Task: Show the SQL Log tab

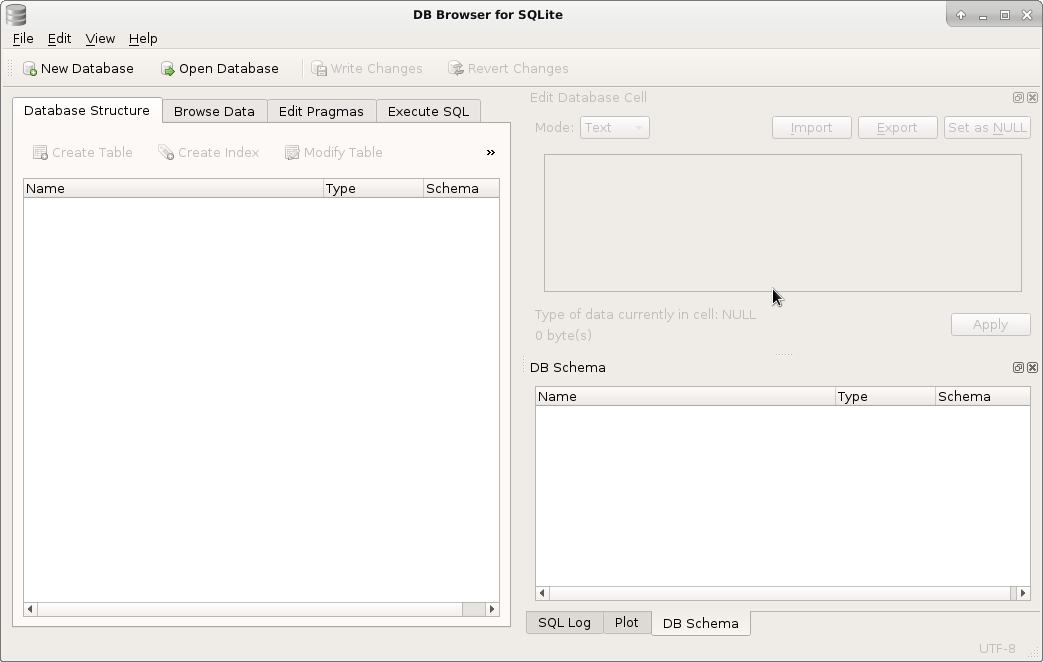Action: [564, 623]
